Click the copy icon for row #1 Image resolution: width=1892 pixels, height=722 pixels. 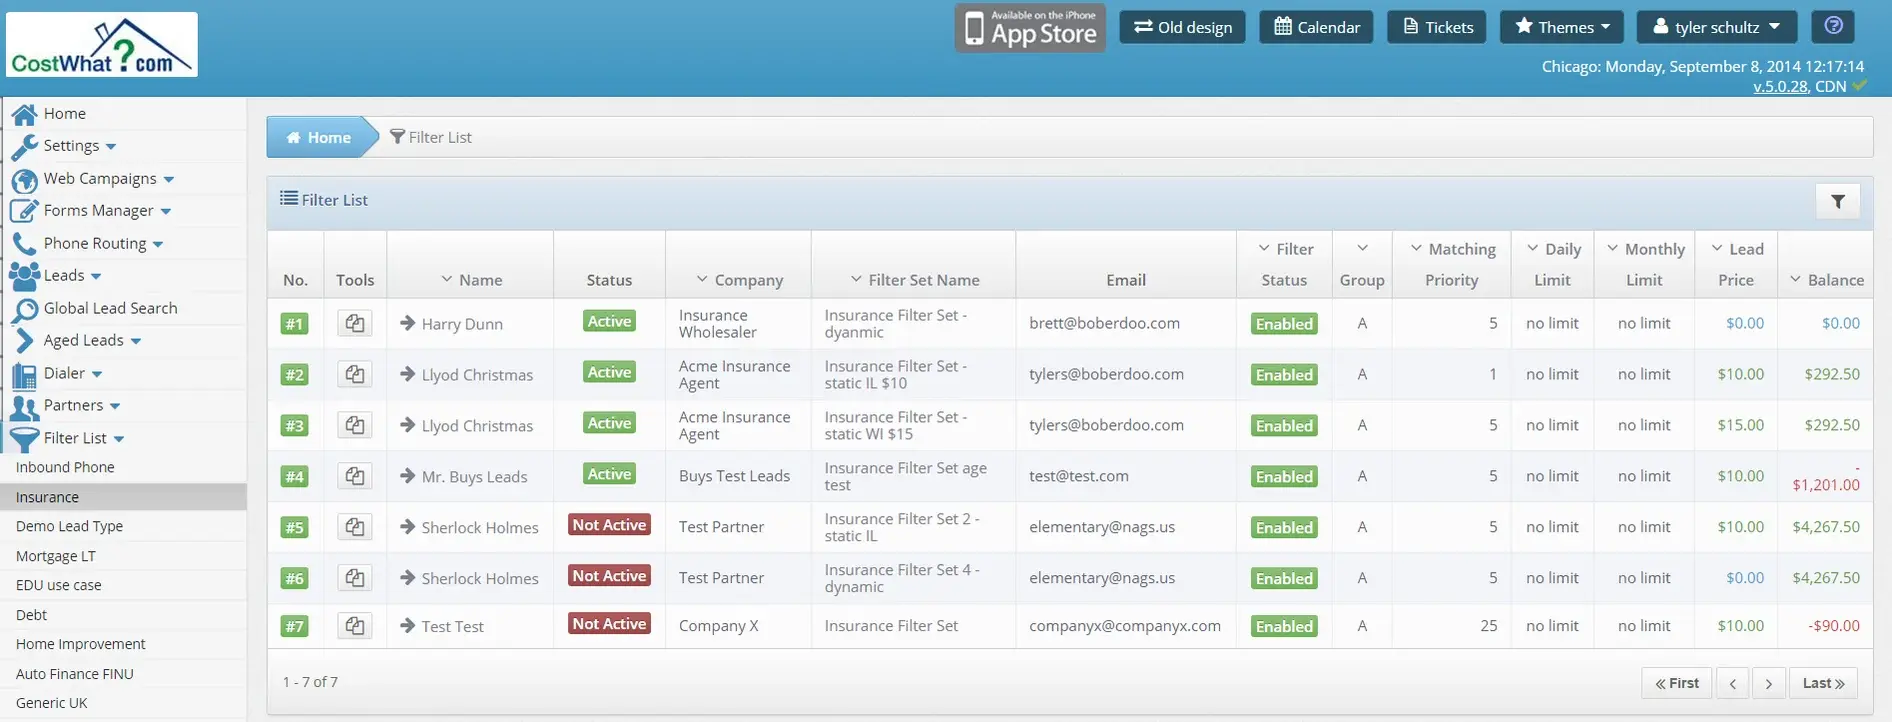click(x=354, y=323)
